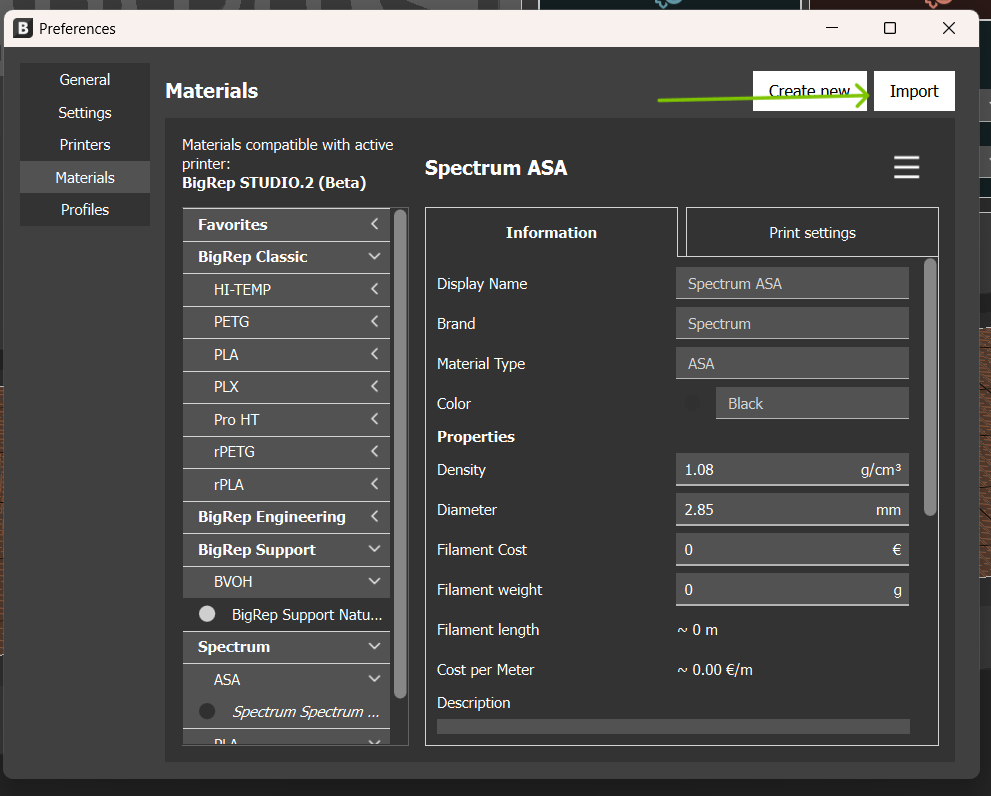Select the Materials sidebar item

click(85, 178)
